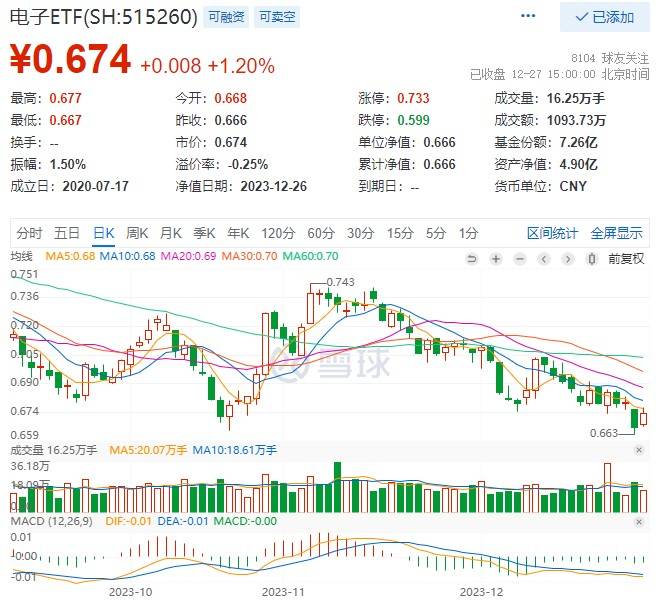The image size is (660, 602).
Task: Click the 2023-12 date axis label
Action: (x=481, y=592)
